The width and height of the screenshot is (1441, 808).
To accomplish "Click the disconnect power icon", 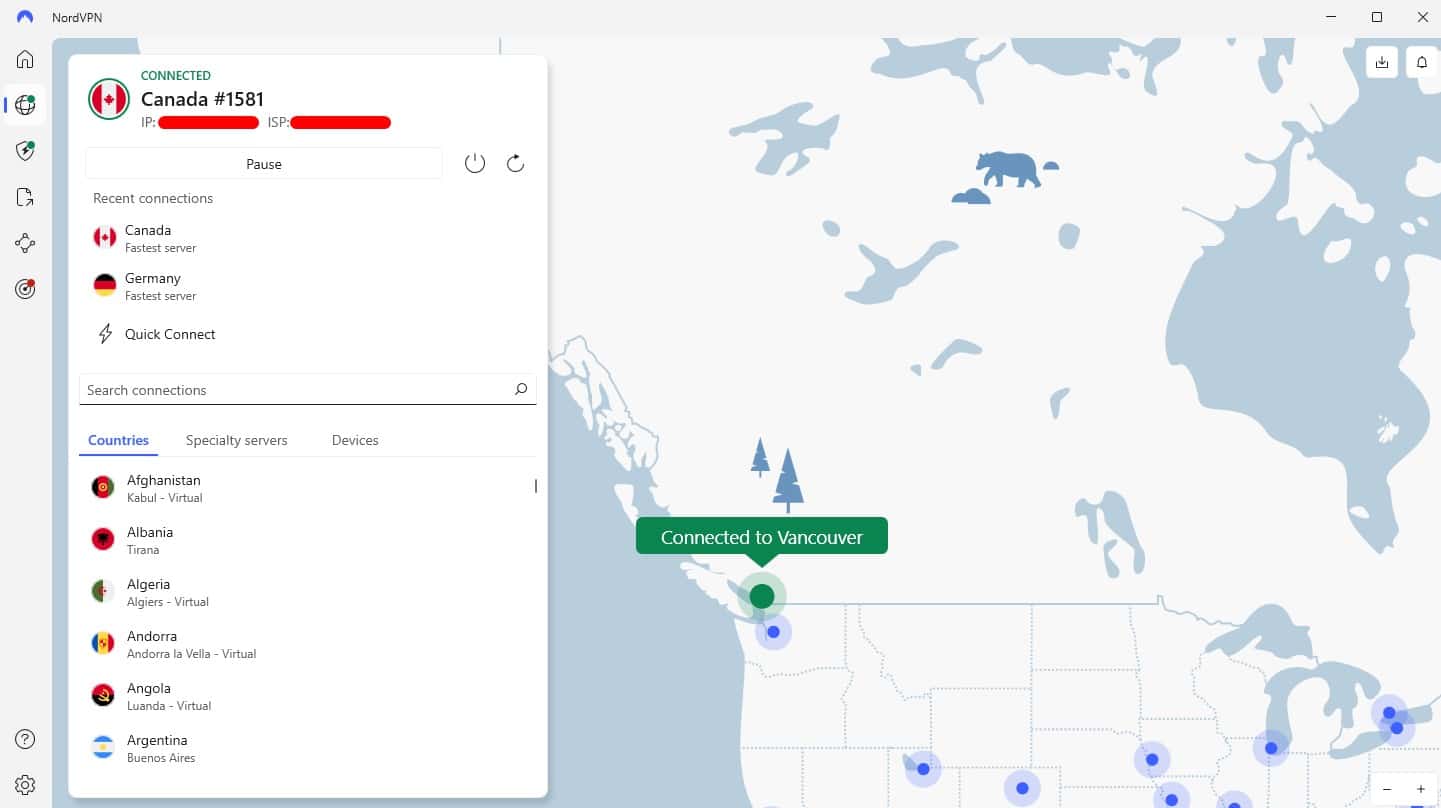I will tap(475, 163).
